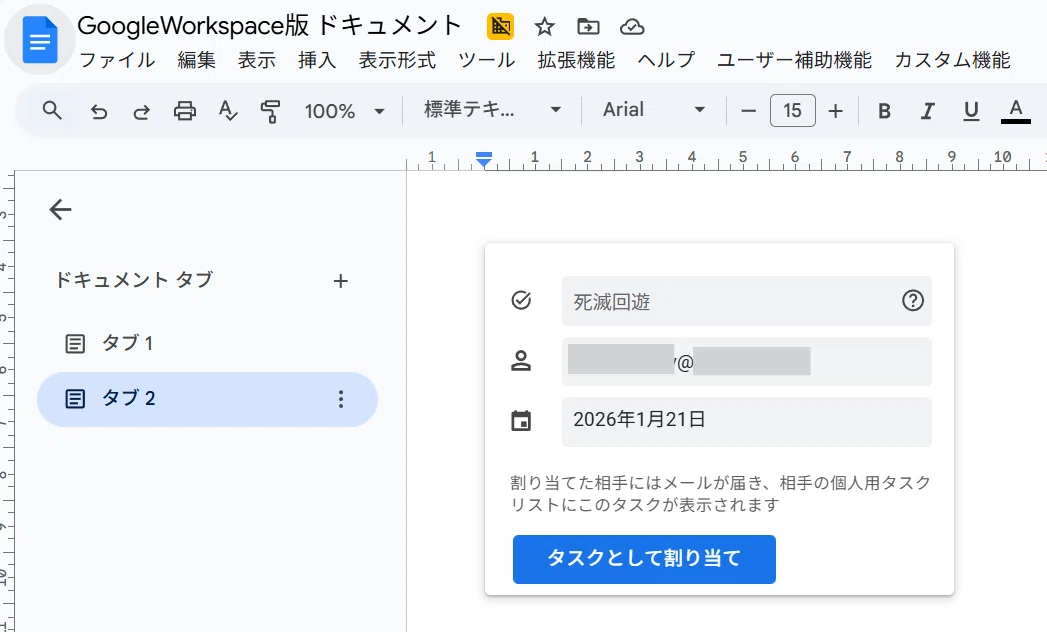1047x632 pixels.
Task: Open the 表示 menu
Action: point(256,60)
